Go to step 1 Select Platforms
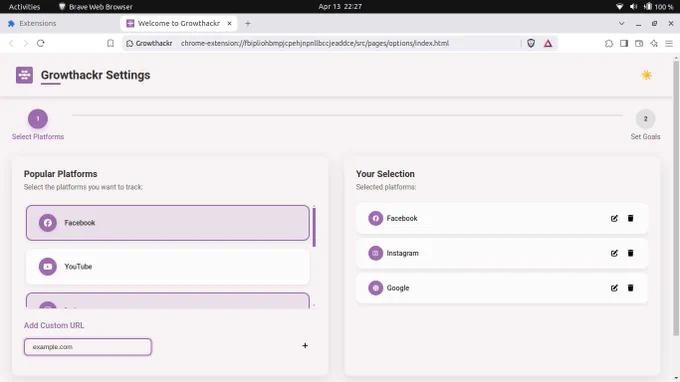 tap(38, 119)
